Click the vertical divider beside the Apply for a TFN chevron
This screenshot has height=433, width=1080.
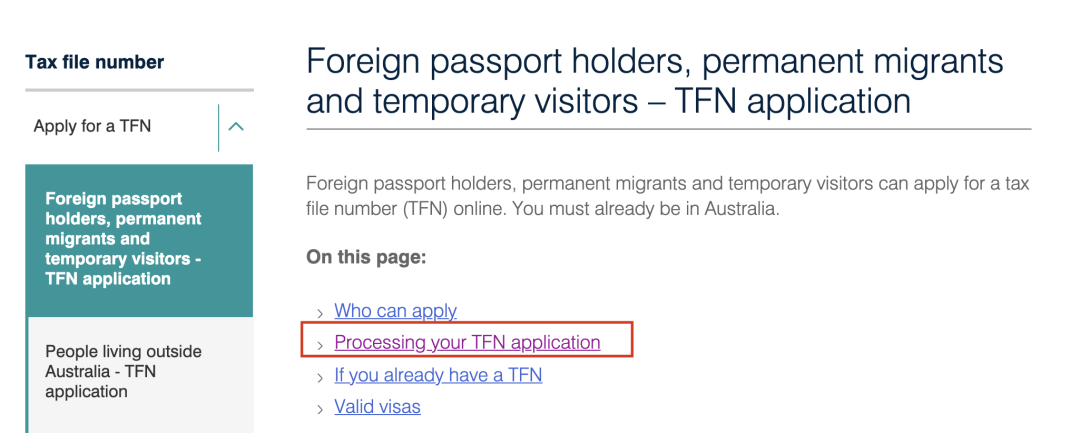[x=218, y=128]
